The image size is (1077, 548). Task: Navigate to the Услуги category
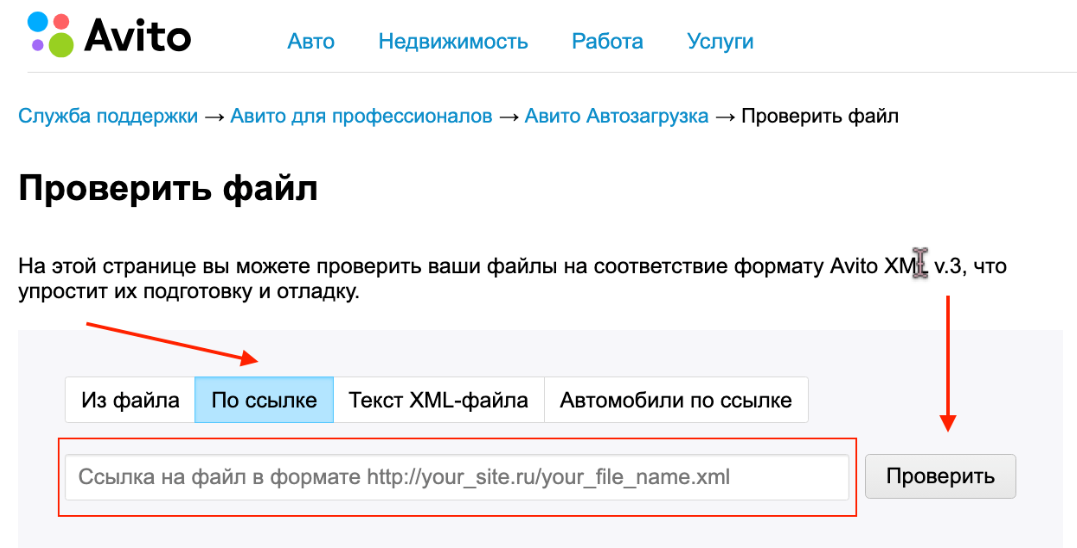tap(720, 41)
